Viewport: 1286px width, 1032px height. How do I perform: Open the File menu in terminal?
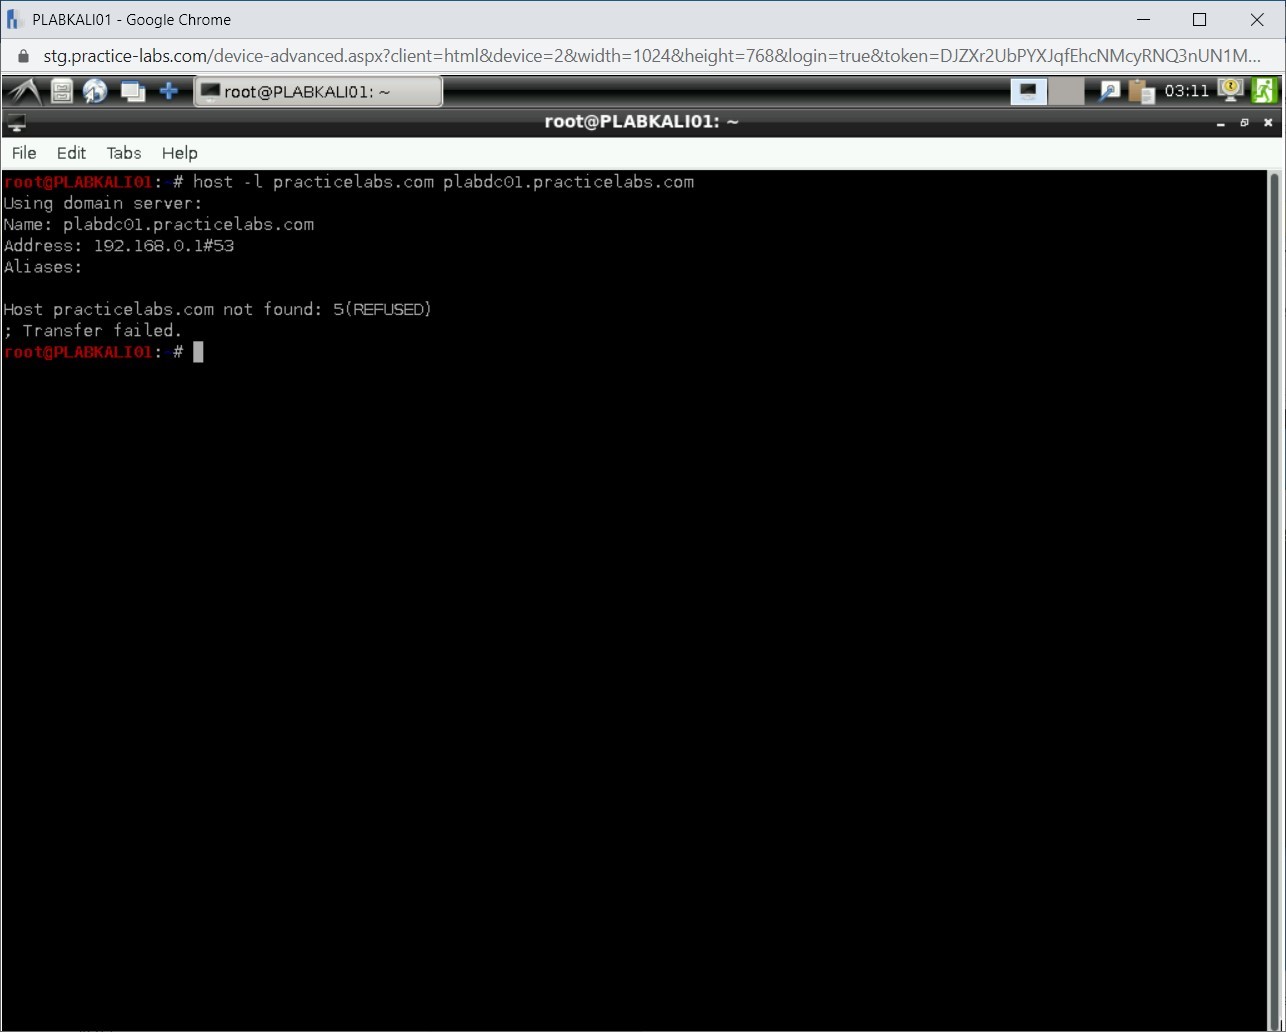24,153
